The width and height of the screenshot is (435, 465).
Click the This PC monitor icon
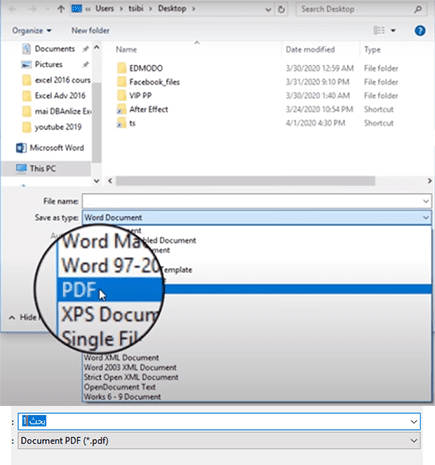click(21, 168)
